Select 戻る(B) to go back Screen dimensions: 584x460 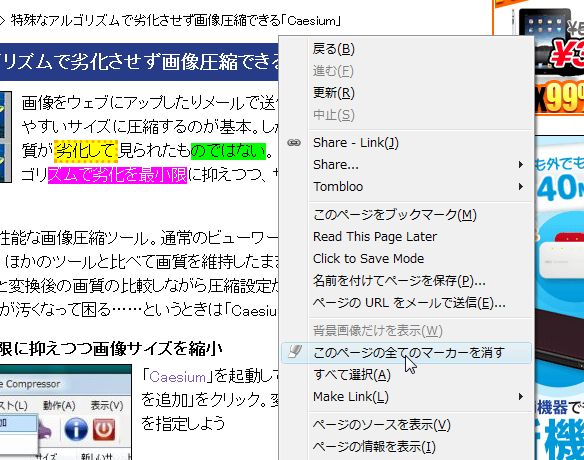[x=333, y=49]
